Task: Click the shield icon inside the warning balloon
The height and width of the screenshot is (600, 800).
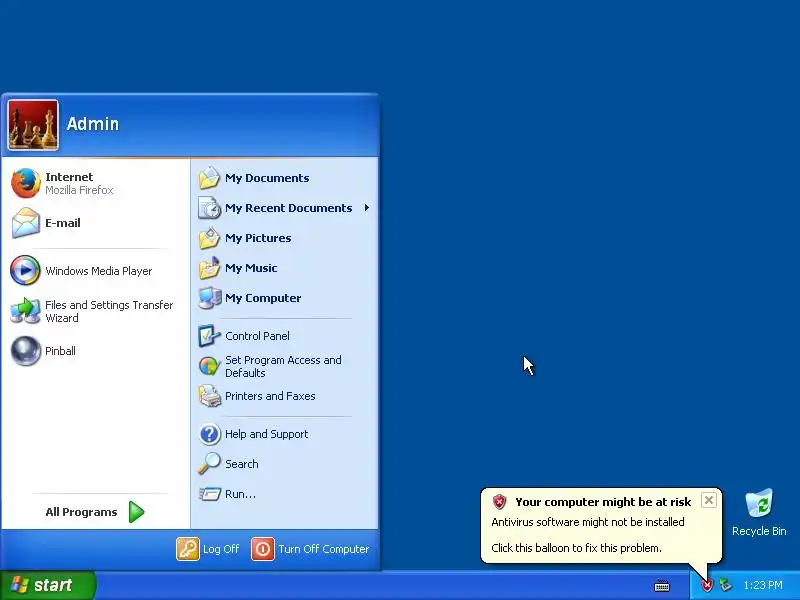Action: click(x=499, y=502)
